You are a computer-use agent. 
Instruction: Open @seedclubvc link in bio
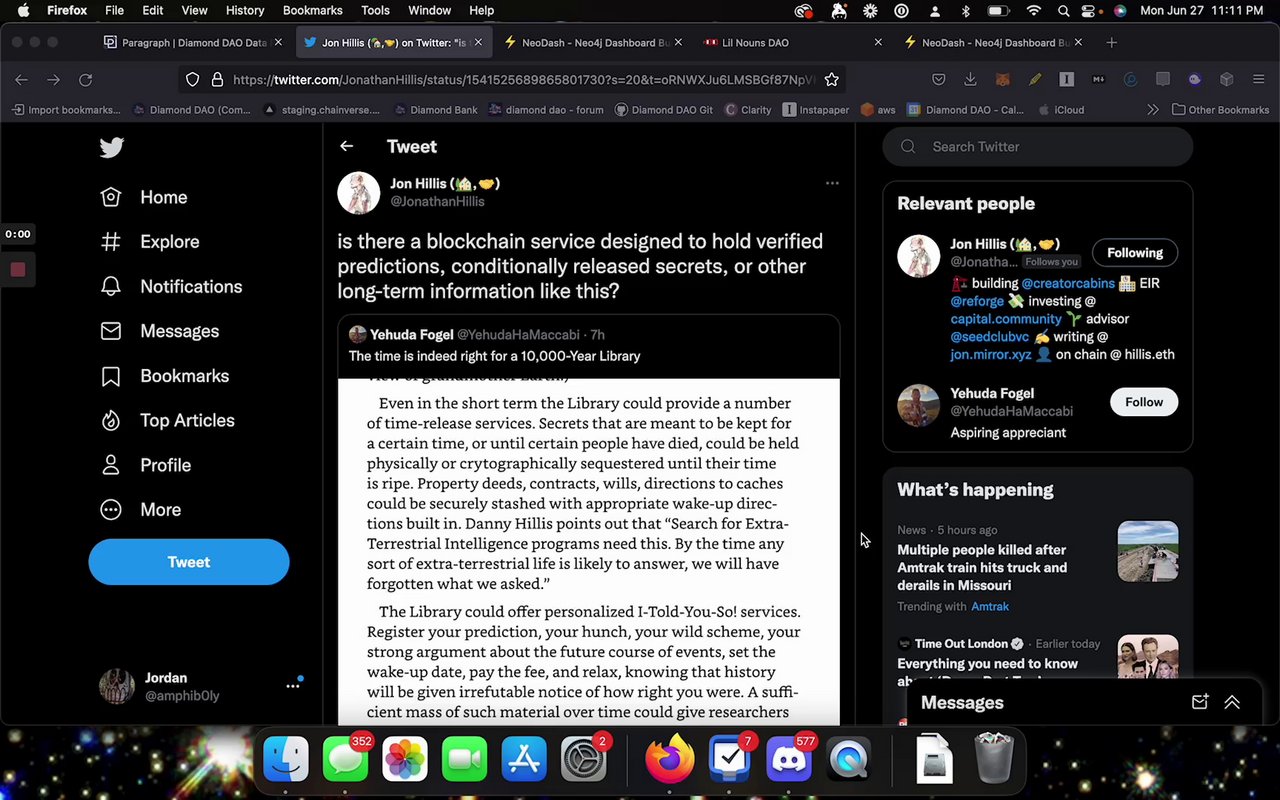tap(990, 337)
